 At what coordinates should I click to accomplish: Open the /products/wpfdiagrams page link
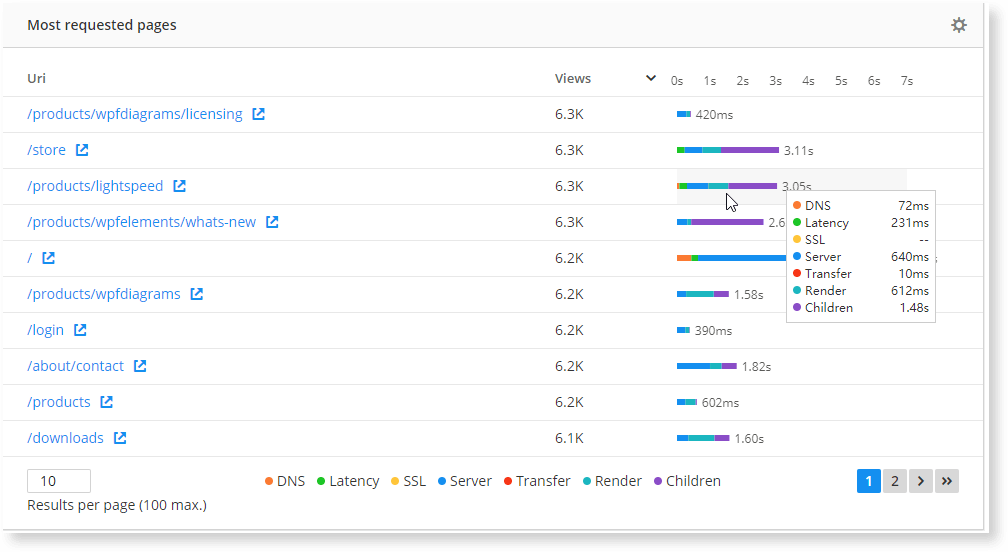(x=104, y=294)
